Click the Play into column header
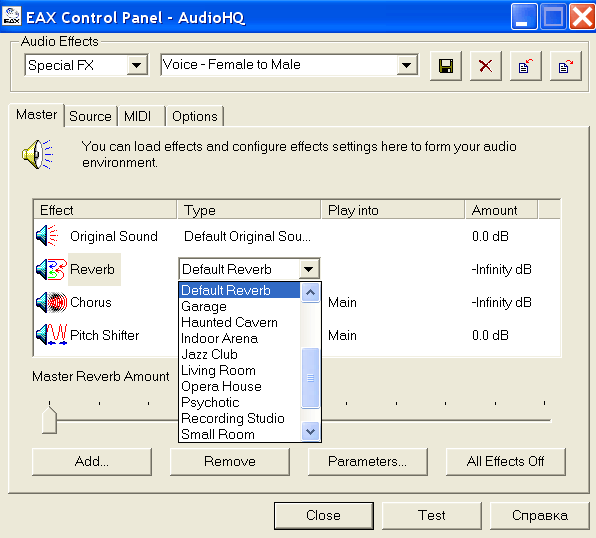The width and height of the screenshot is (596, 538). pos(393,210)
